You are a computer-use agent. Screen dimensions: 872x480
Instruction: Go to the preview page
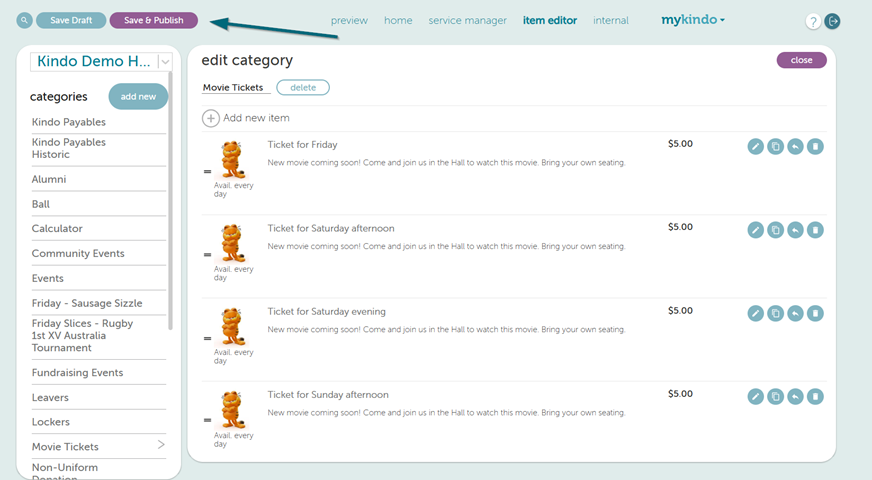tap(349, 21)
